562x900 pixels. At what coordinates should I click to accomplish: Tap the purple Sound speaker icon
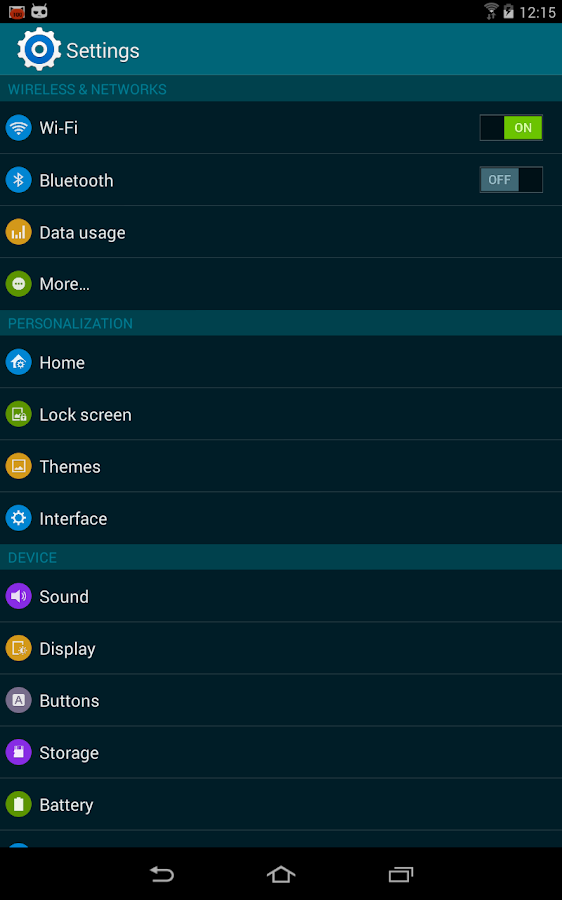click(x=18, y=596)
